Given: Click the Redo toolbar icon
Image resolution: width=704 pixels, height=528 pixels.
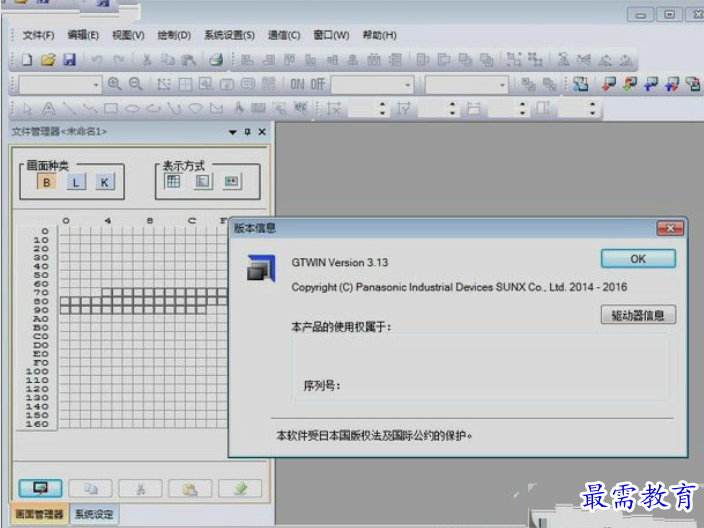Looking at the screenshot, I should (119, 60).
